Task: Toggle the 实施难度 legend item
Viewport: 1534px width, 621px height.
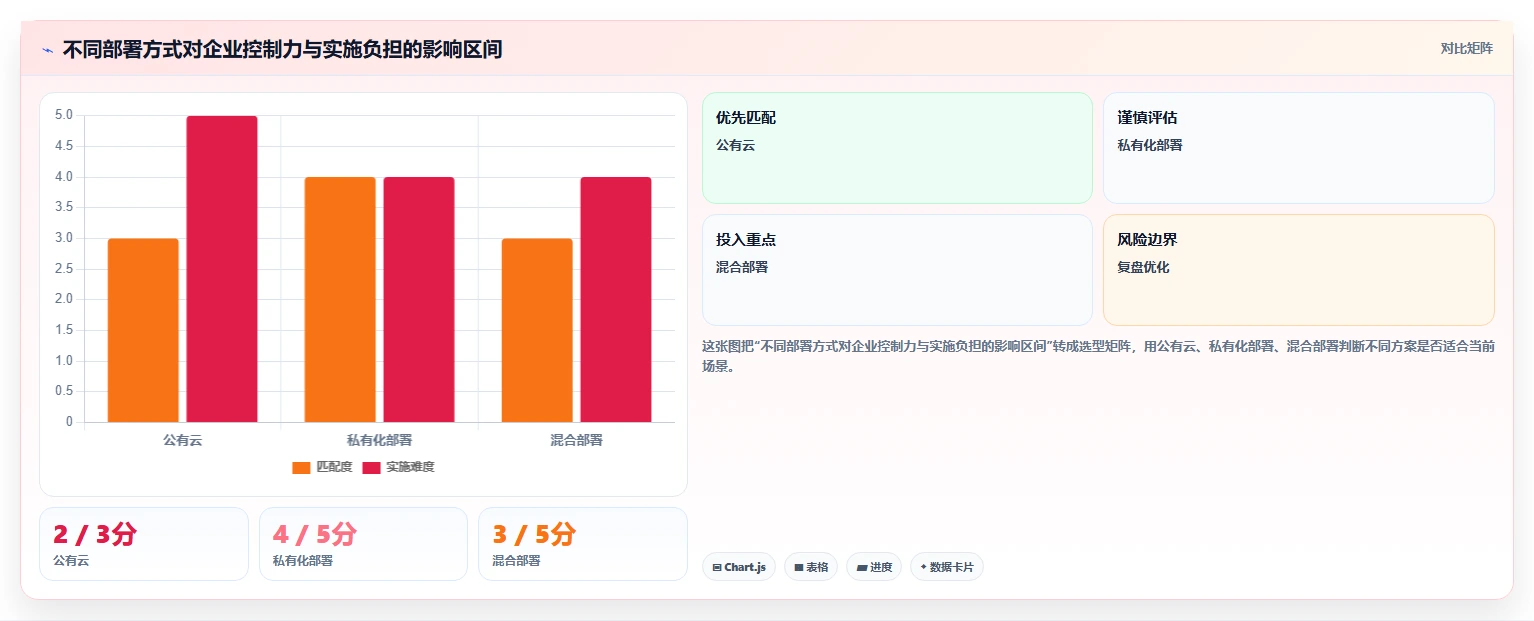Action: point(398,467)
